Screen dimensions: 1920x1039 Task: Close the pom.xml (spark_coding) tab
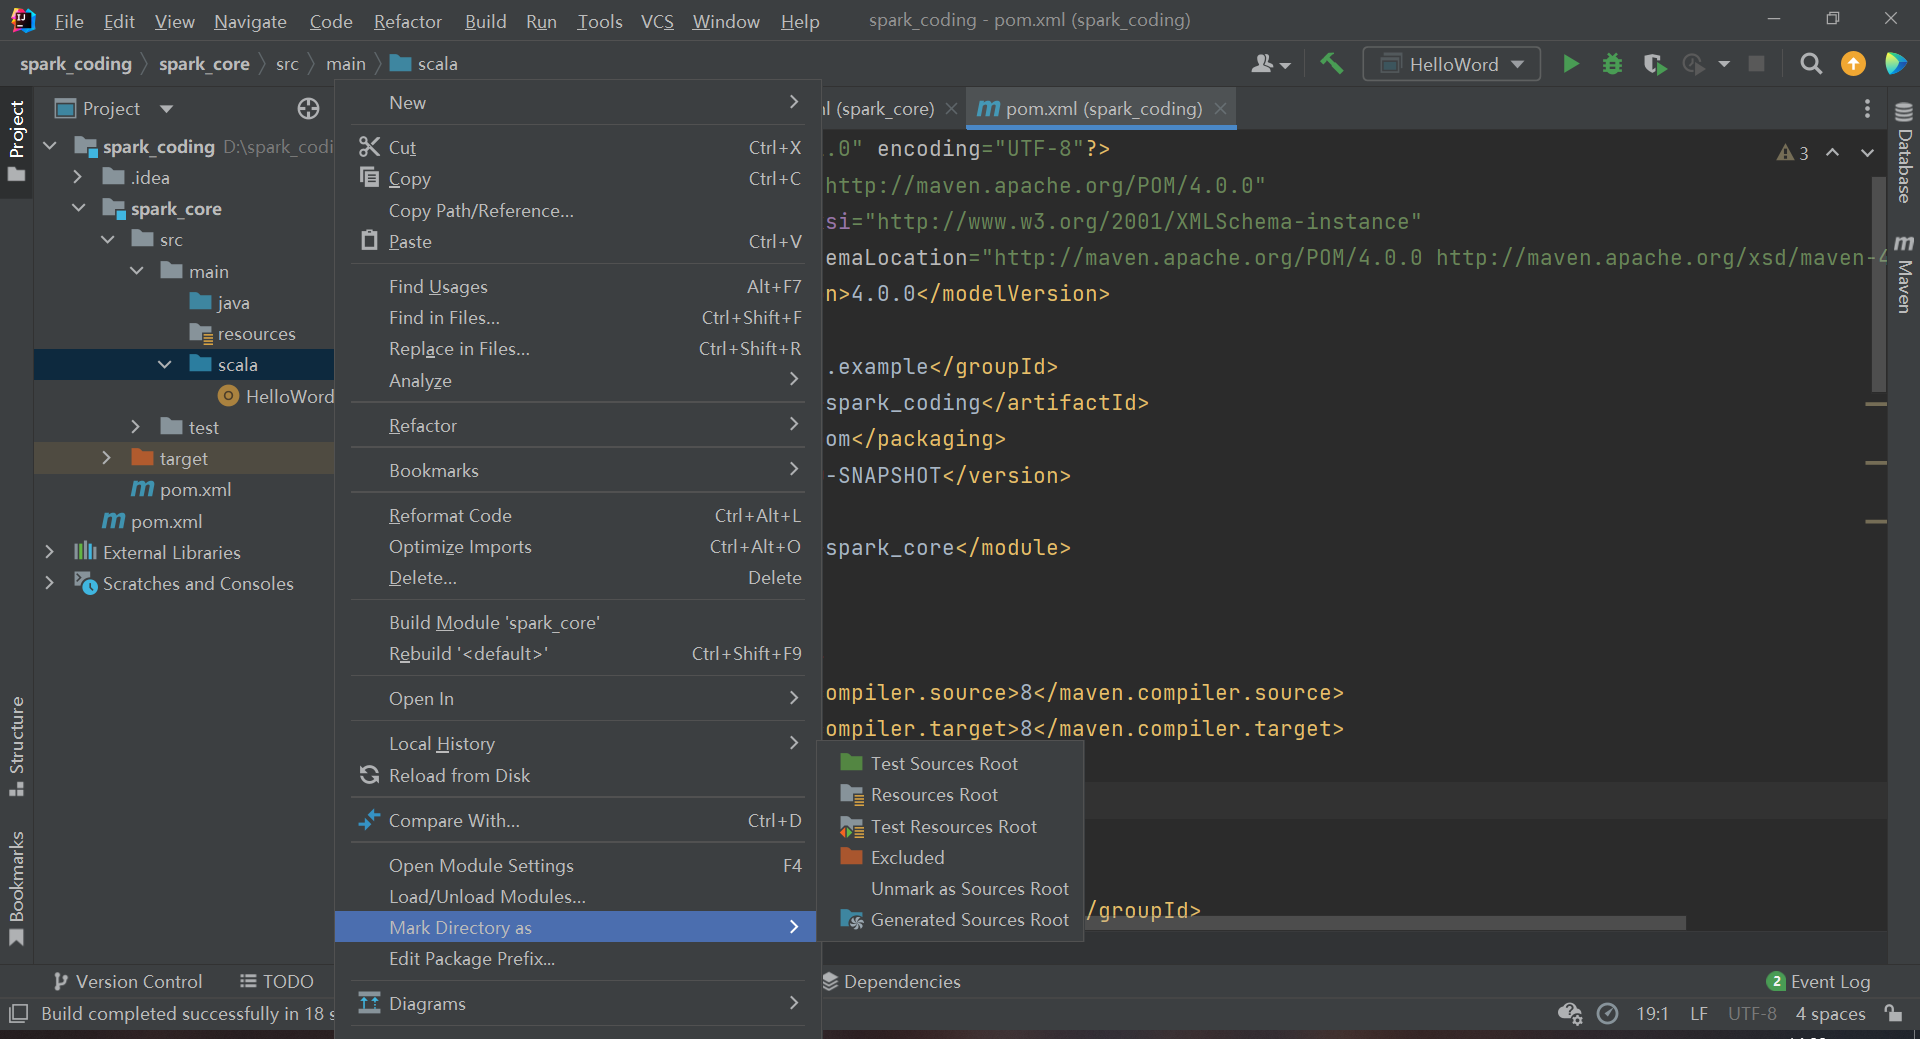[x=1220, y=108]
